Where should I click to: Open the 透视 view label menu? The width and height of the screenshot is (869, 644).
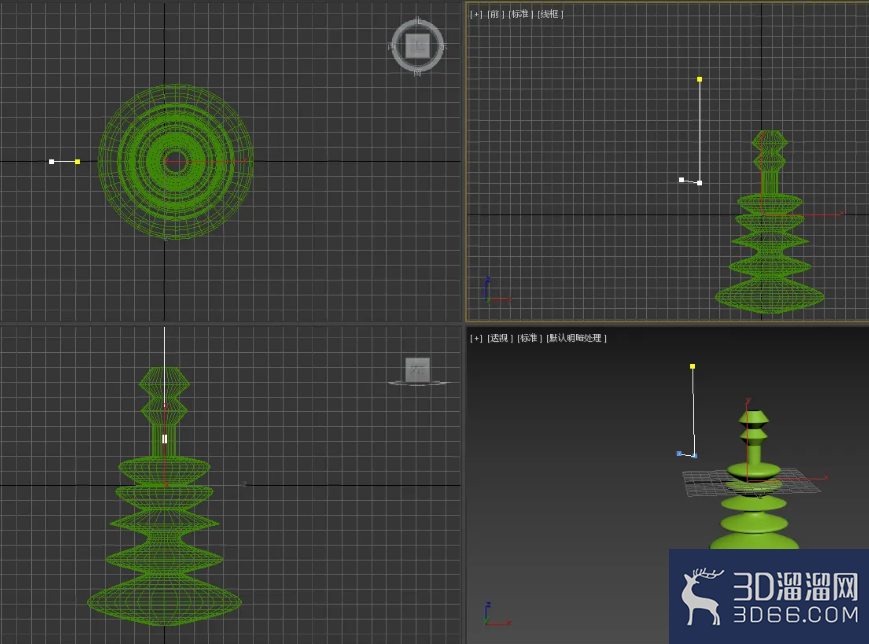(500, 338)
